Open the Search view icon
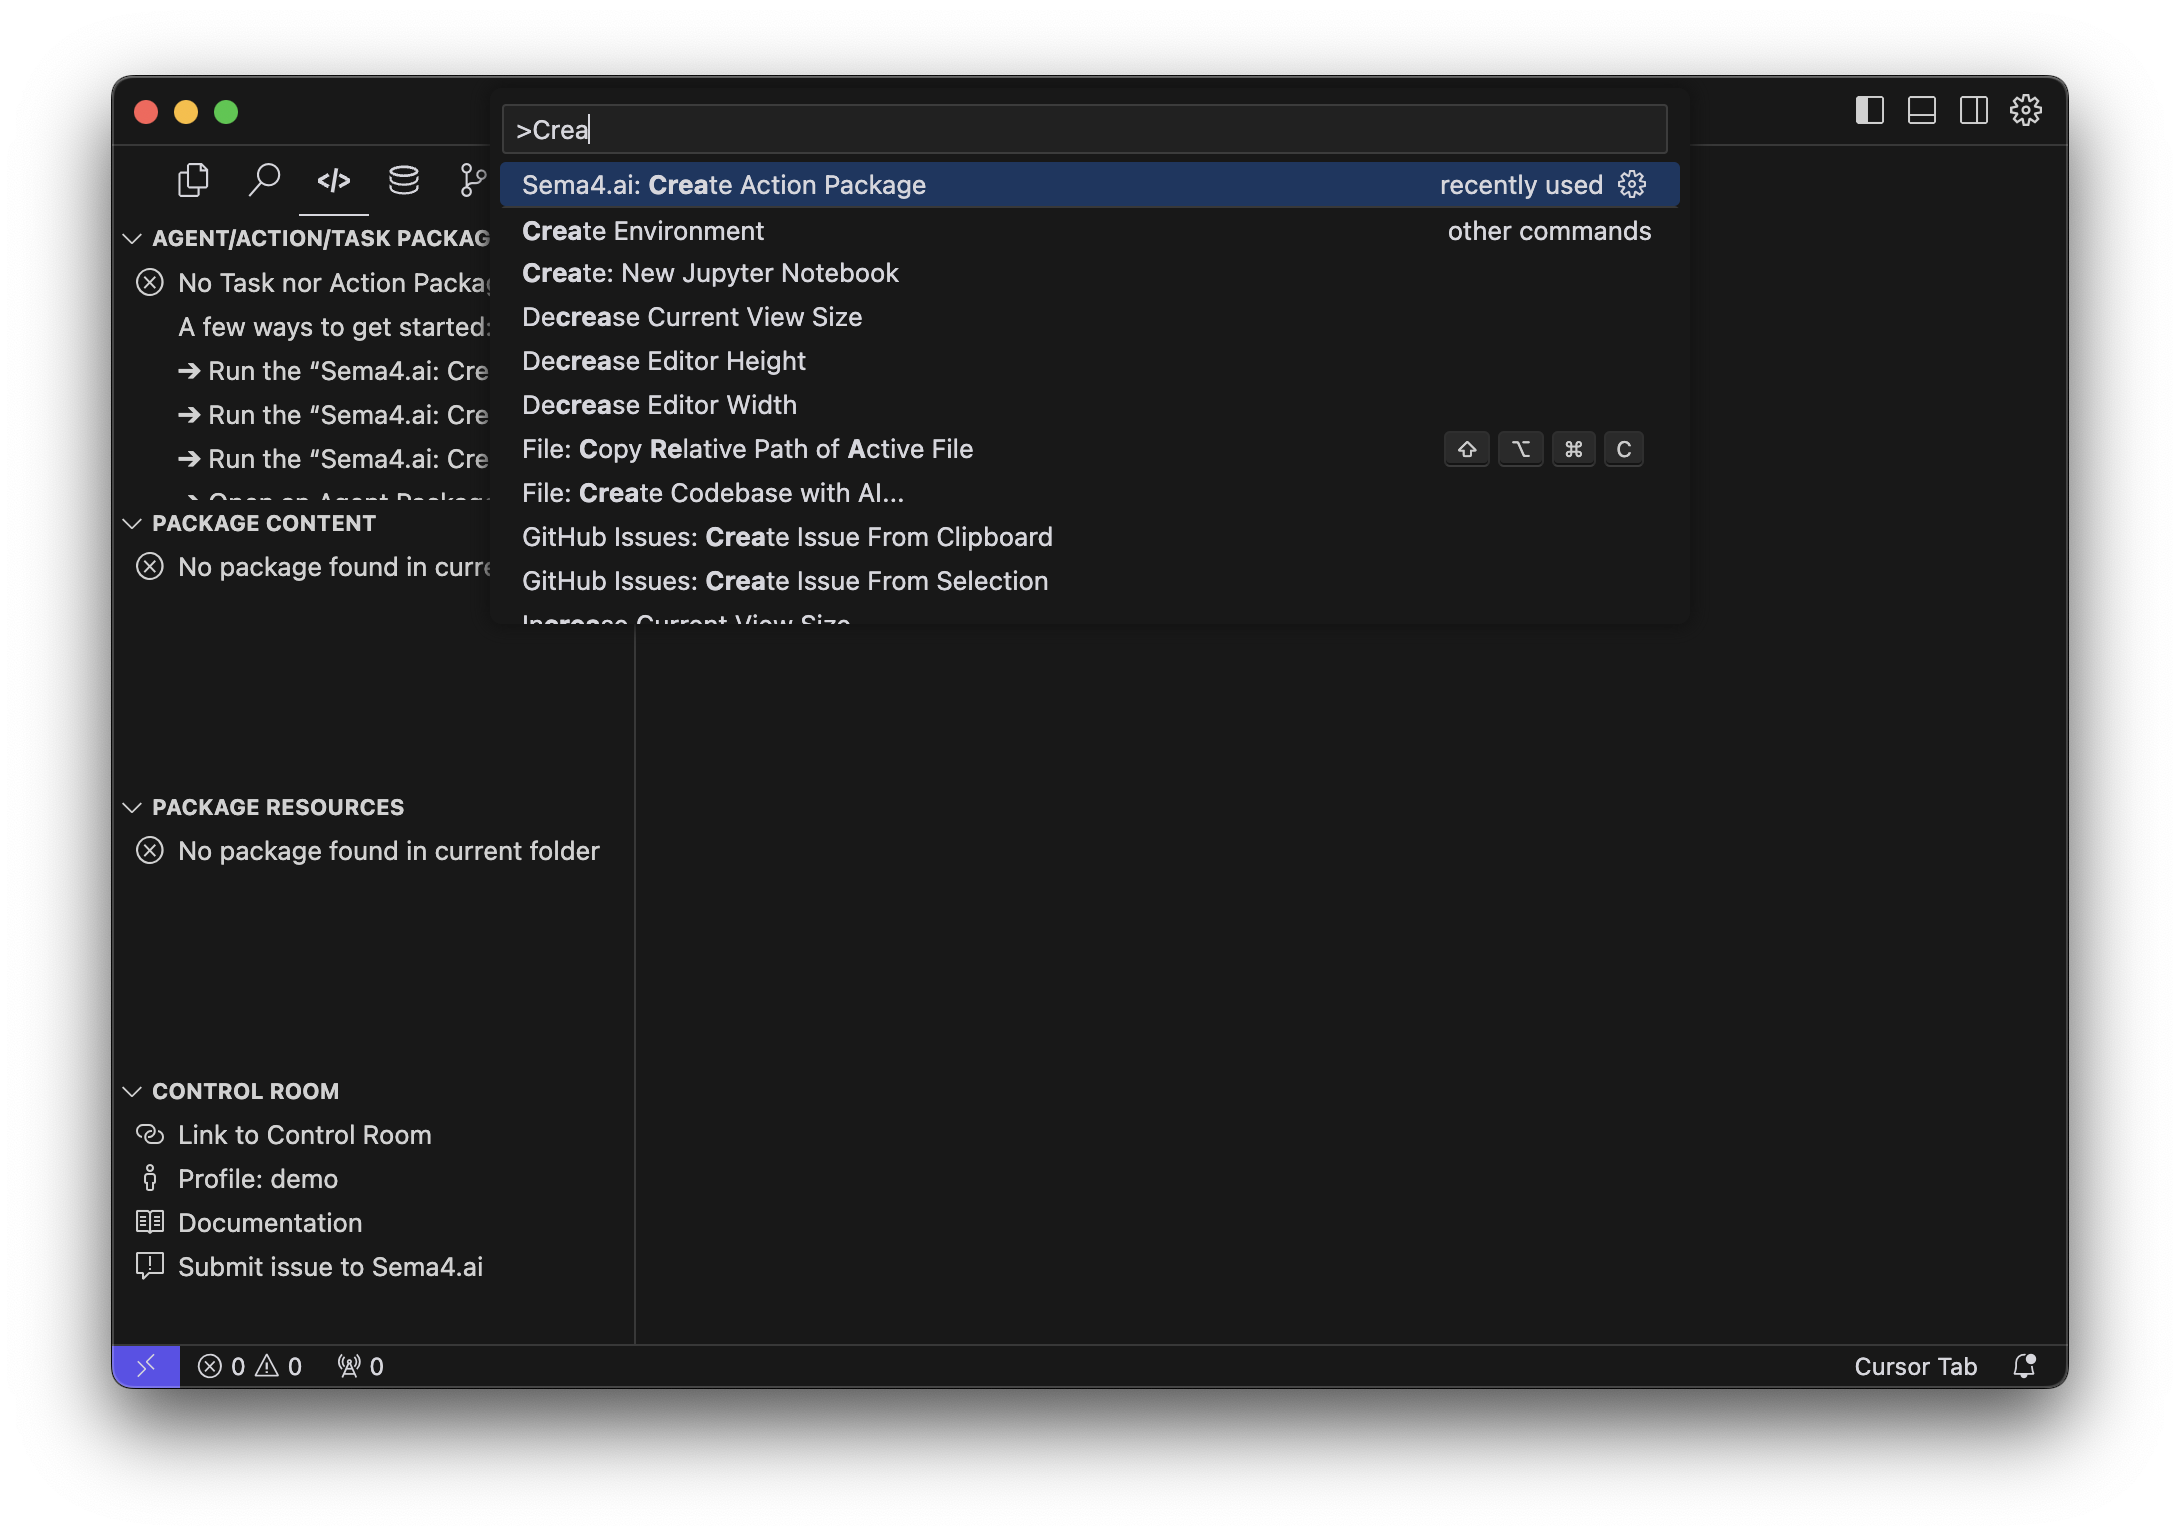 264,180
